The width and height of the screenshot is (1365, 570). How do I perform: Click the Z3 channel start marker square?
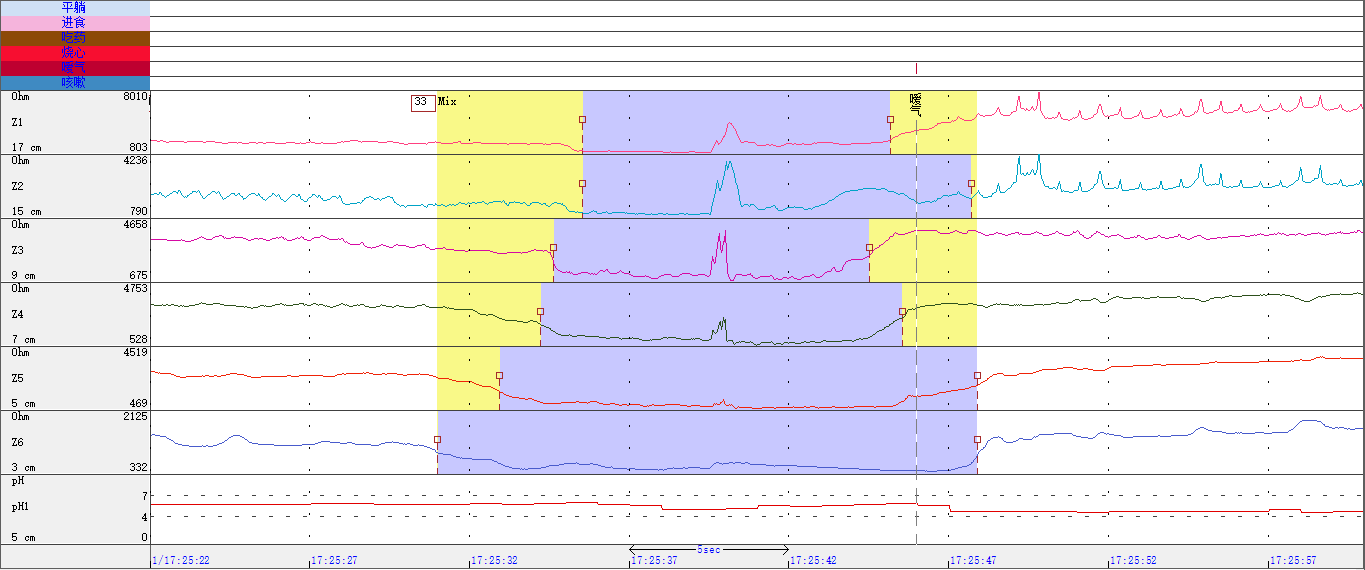click(554, 247)
